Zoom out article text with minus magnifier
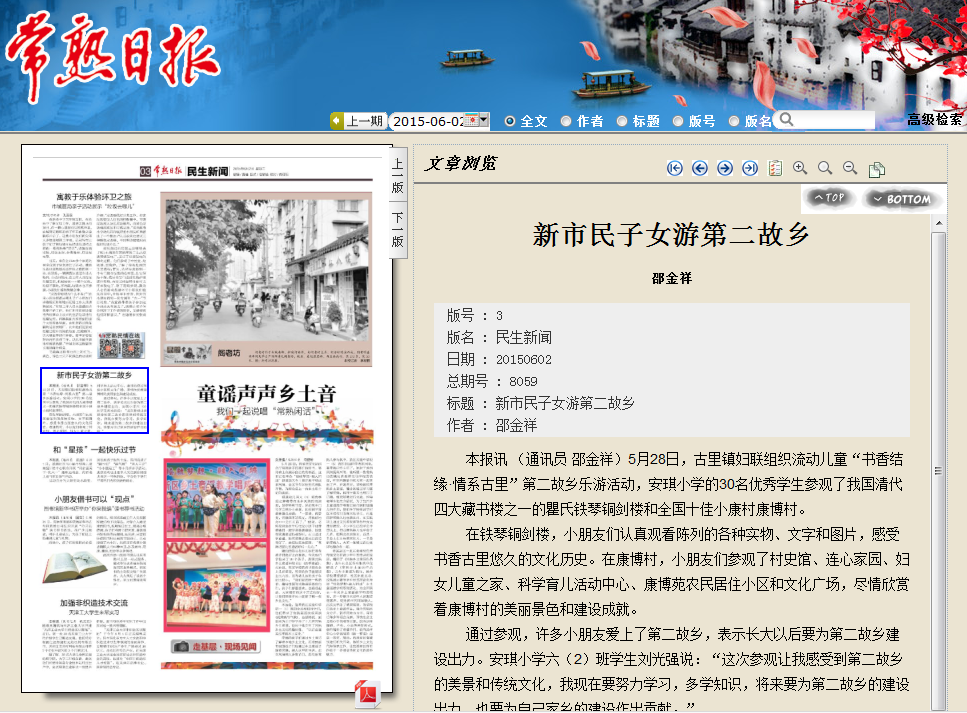 850,168
